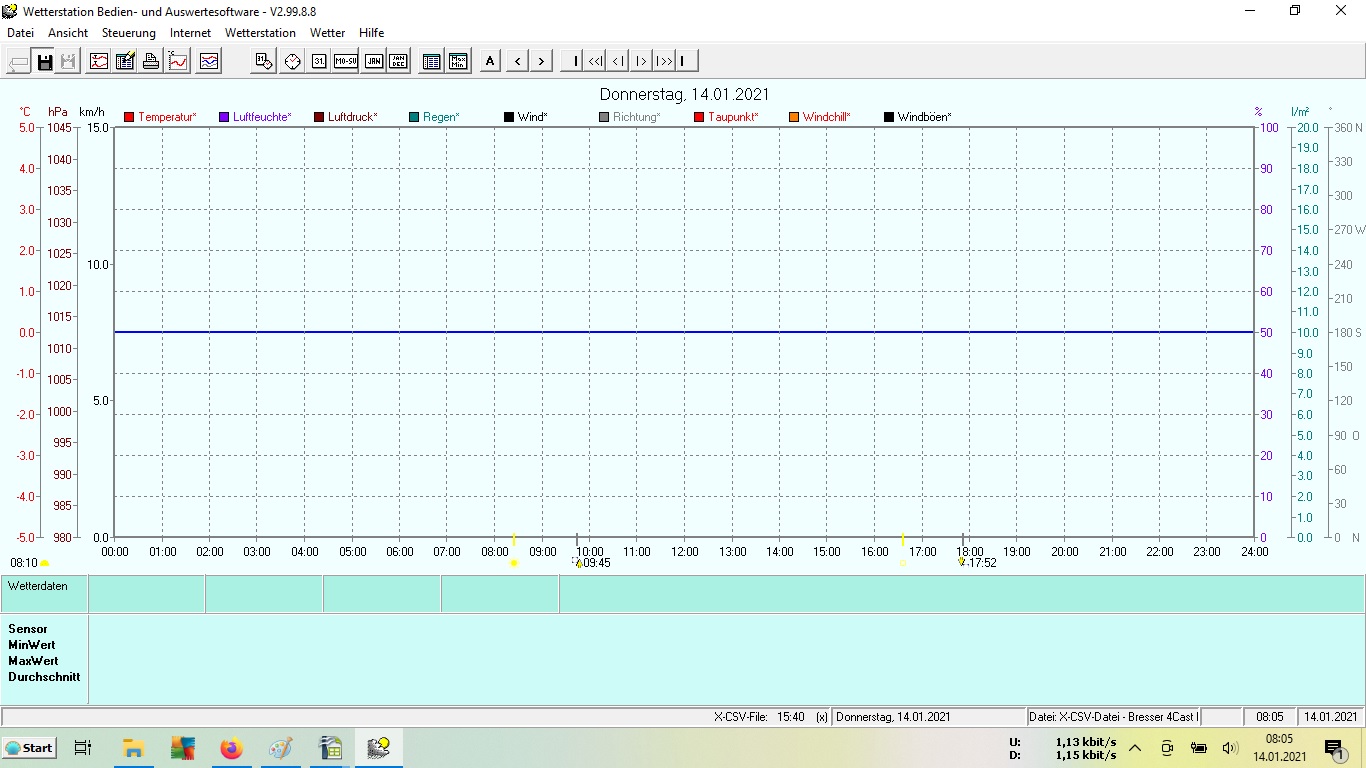The width and height of the screenshot is (1366, 768).
Task: Click the day '31.' calendar icon
Action: (319, 62)
